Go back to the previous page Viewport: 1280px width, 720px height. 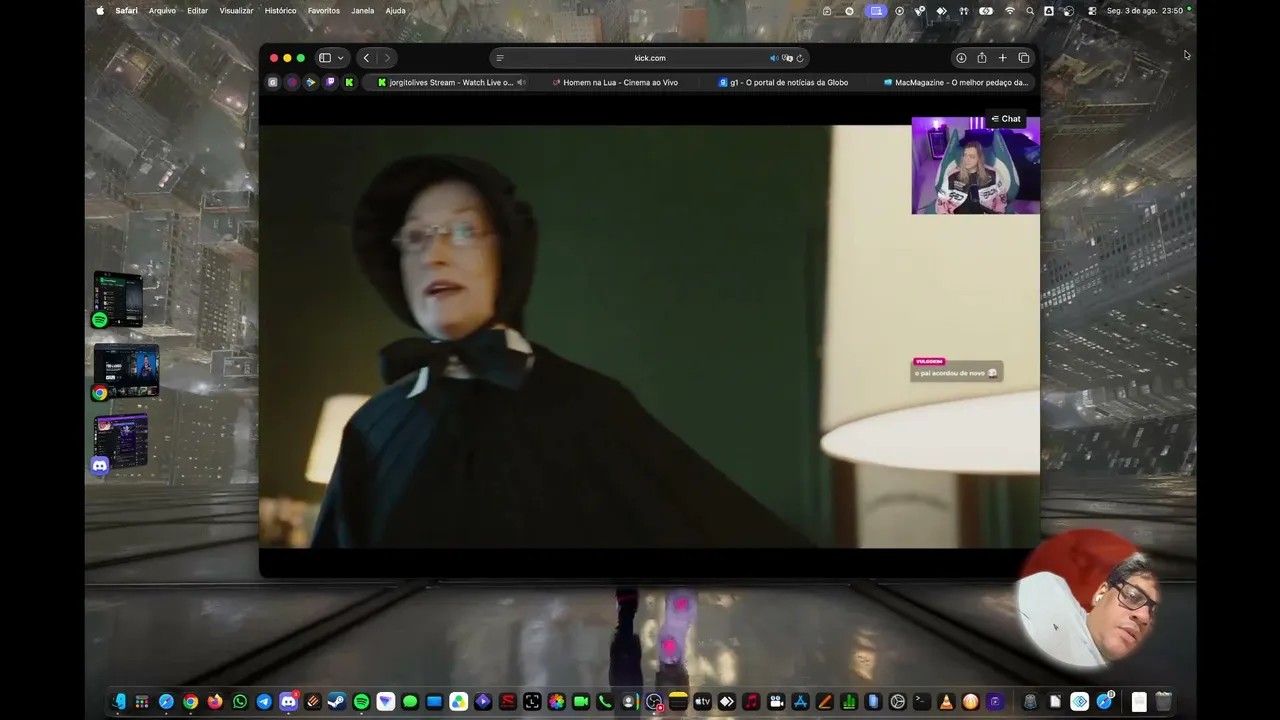[x=366, y=58]
